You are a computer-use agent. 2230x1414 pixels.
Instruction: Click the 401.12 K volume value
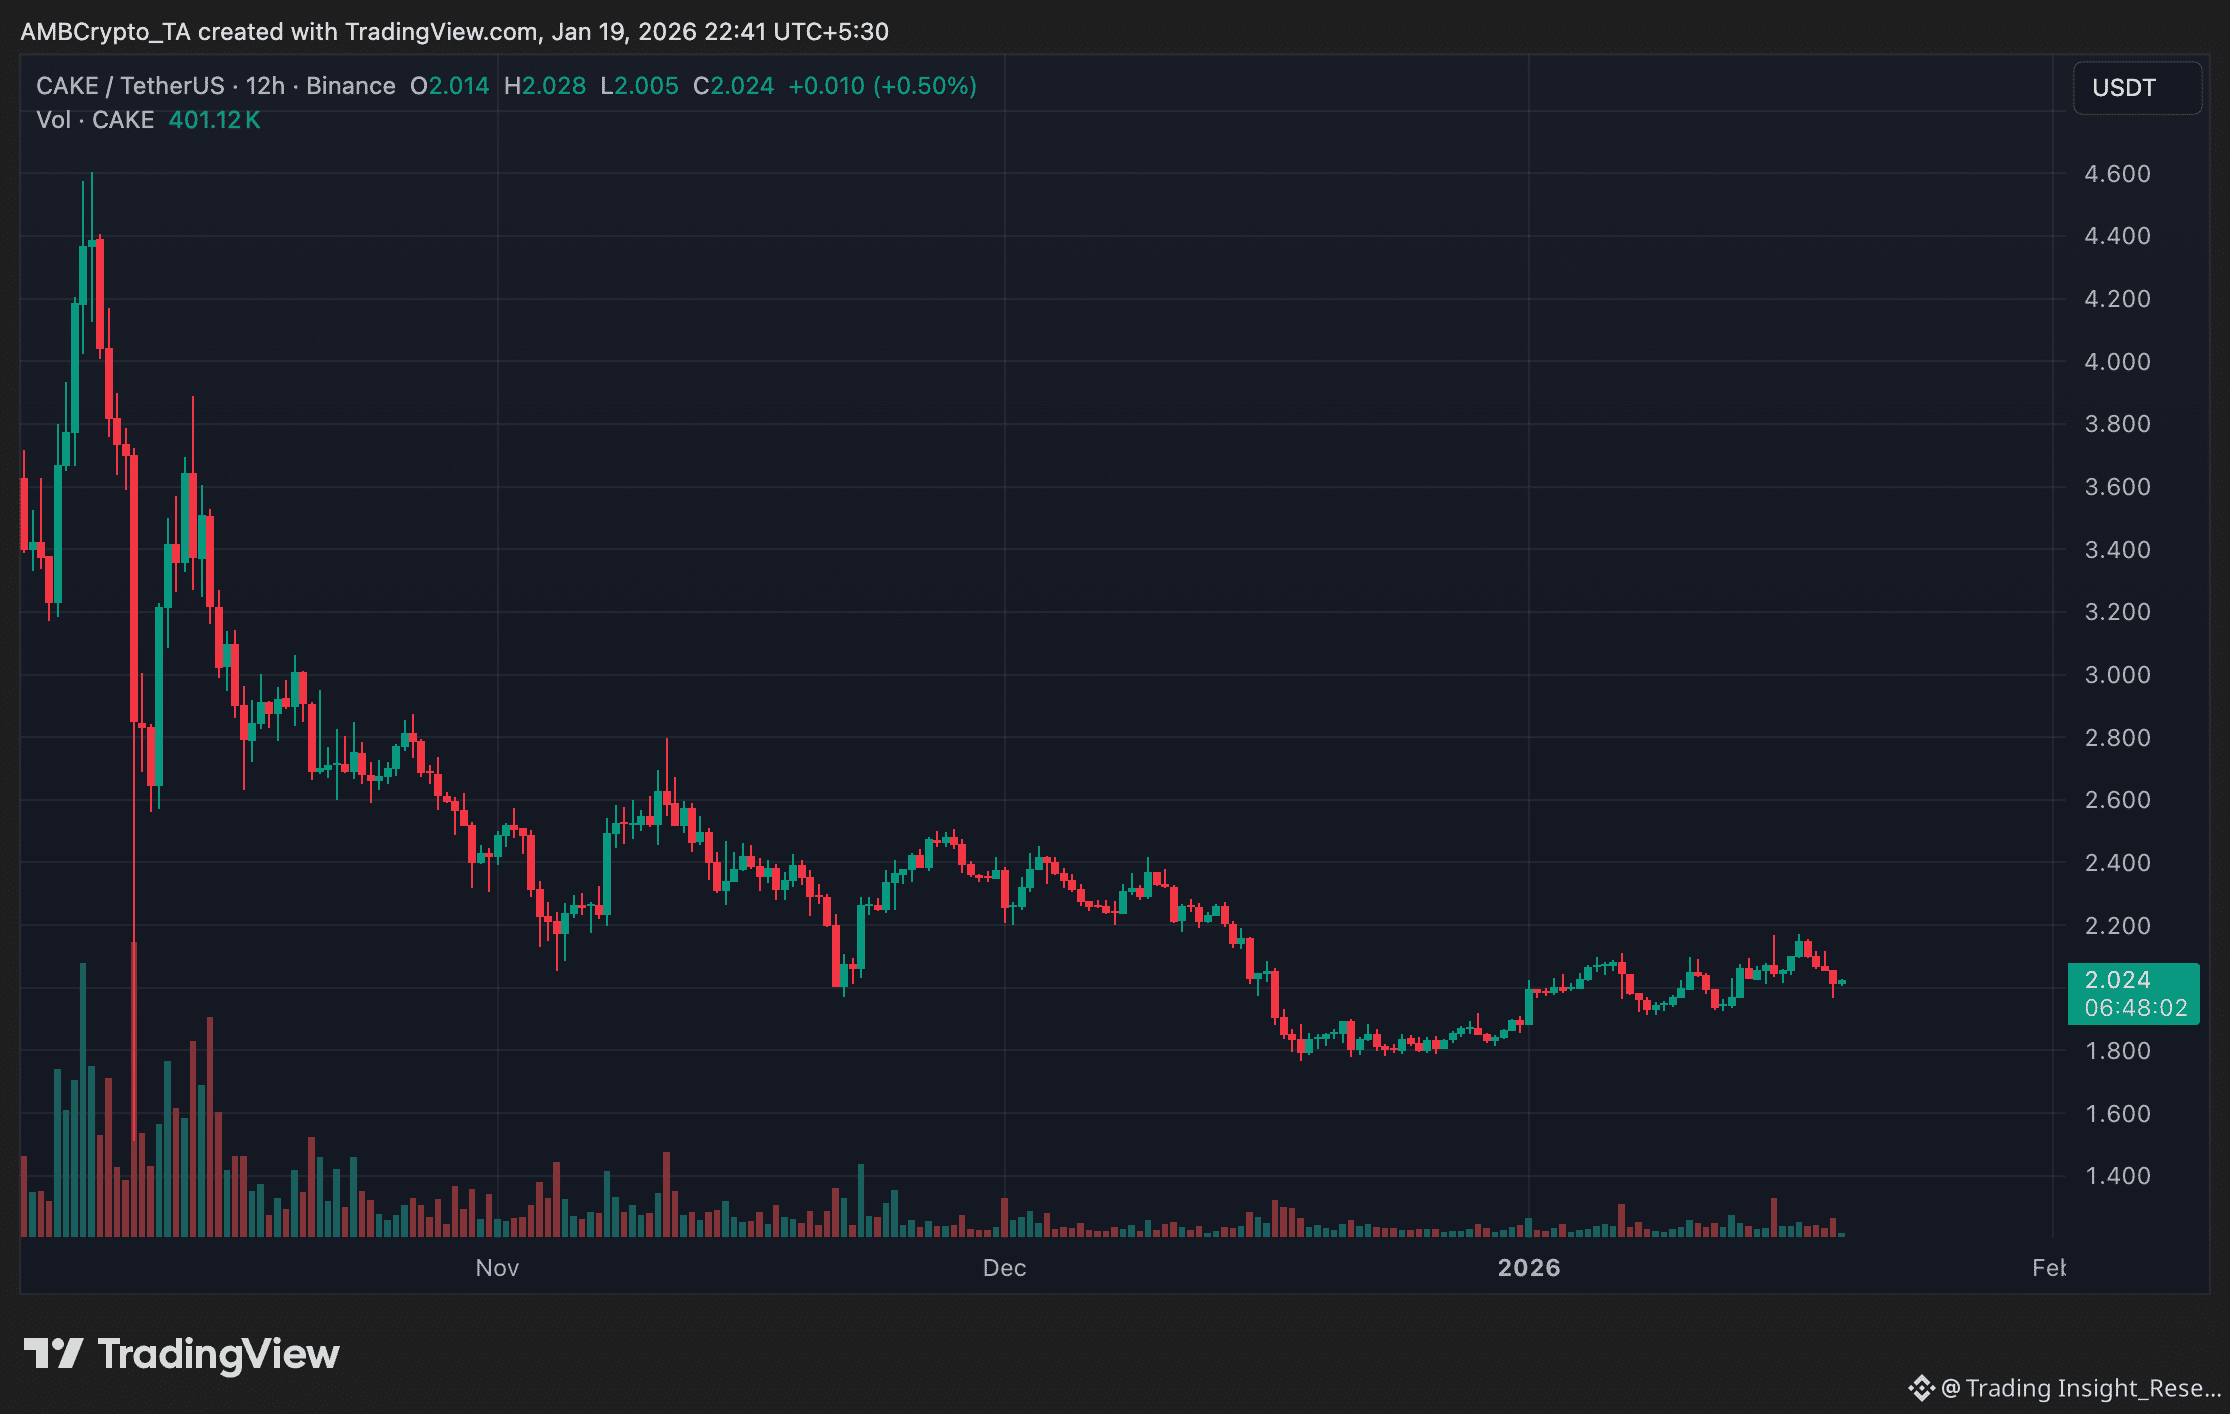coord(214,120)
